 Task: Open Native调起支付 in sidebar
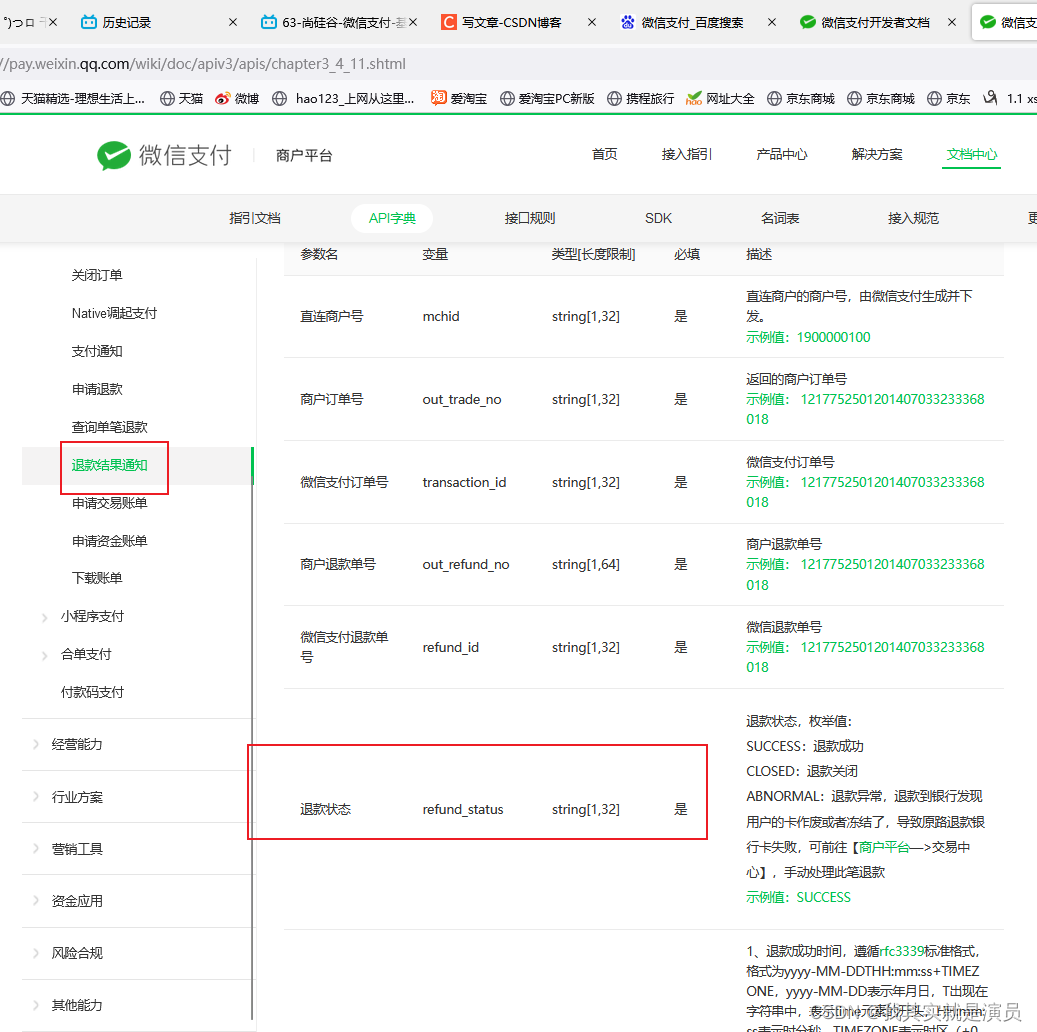click(114, 314)
